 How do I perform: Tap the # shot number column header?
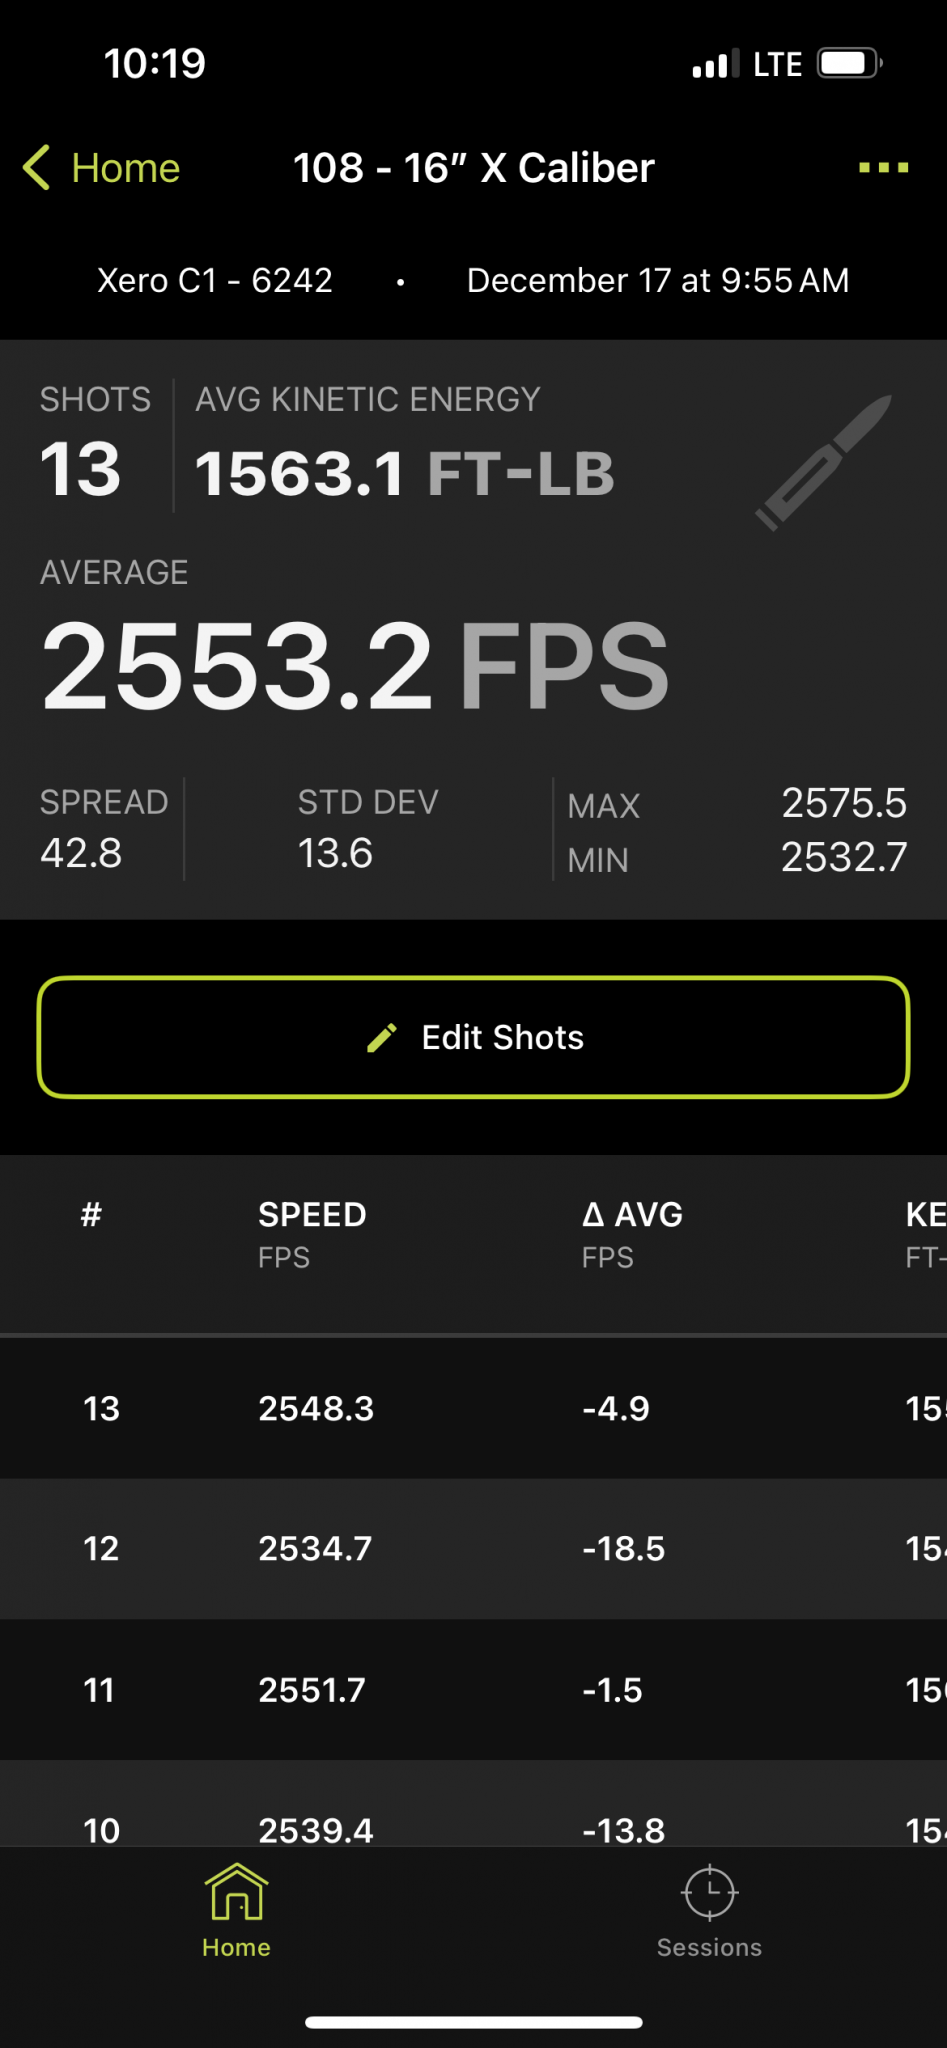pos(91,1214)
